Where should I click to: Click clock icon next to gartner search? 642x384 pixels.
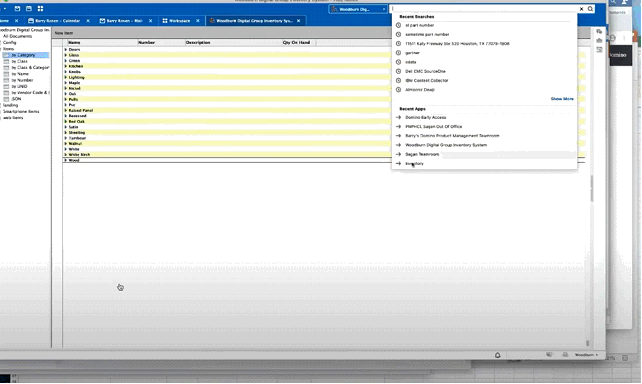pyautogui.click(x=398, y=53)
